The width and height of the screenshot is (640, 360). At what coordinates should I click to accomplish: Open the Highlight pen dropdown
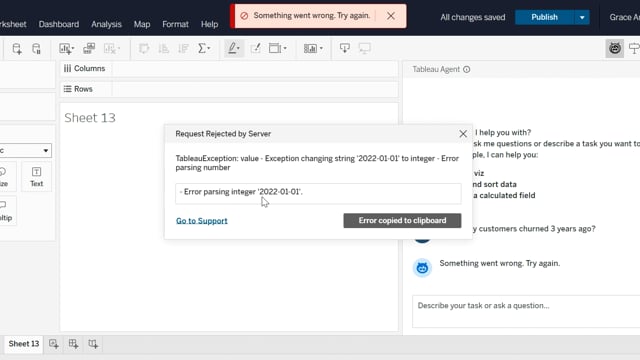(x=234, y=49)
